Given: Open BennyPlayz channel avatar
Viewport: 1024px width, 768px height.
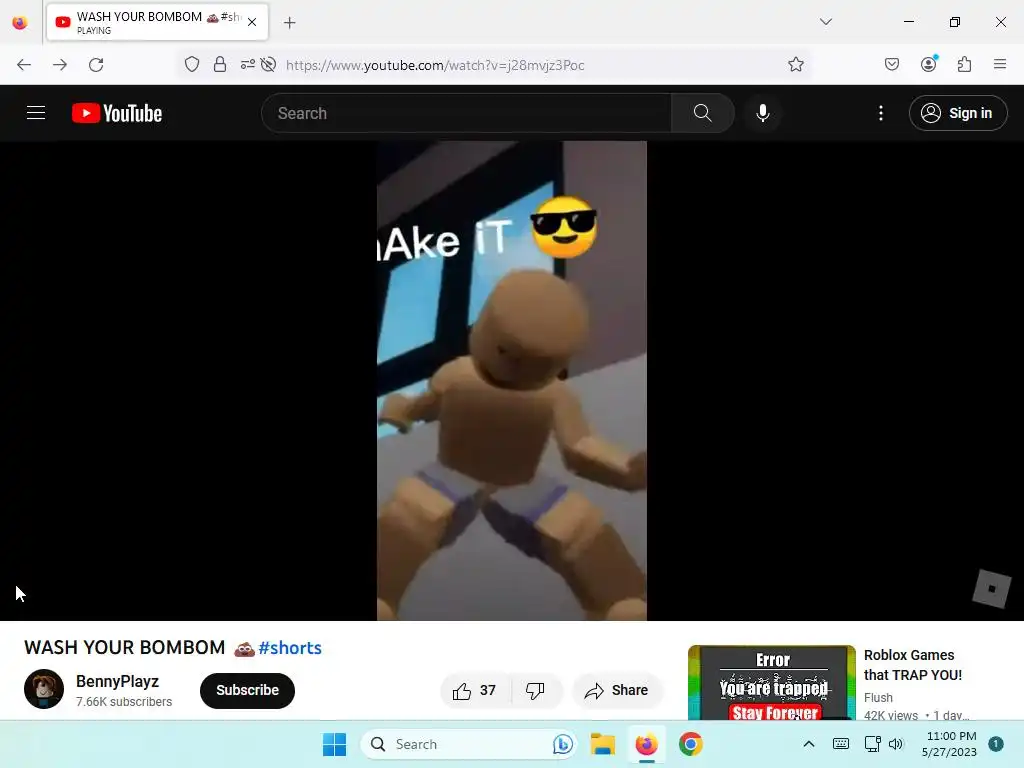Looking at the screenshot, I should tap(44, 688).
